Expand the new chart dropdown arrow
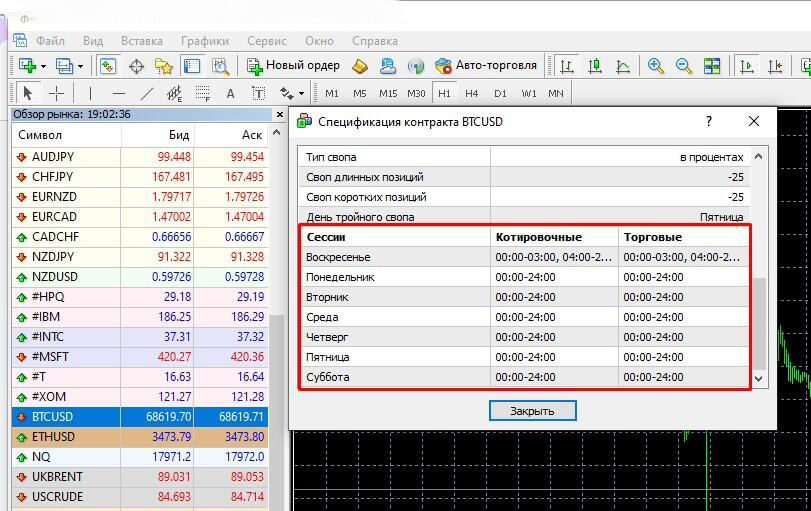The image size is (811, 511). point(43,66)
